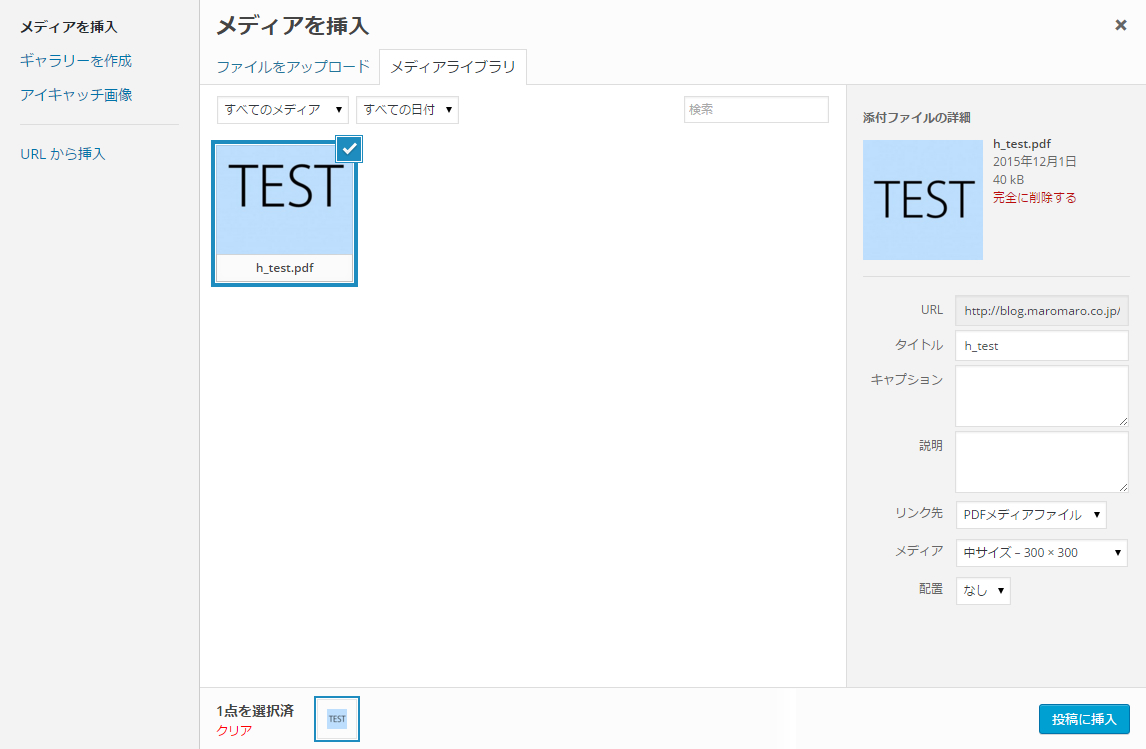The width and height of the screenshot is (1146, 749).
Task: Expand the リンク先 PDFメディアファイル dropdown
Action: [x=1031, y=514]
